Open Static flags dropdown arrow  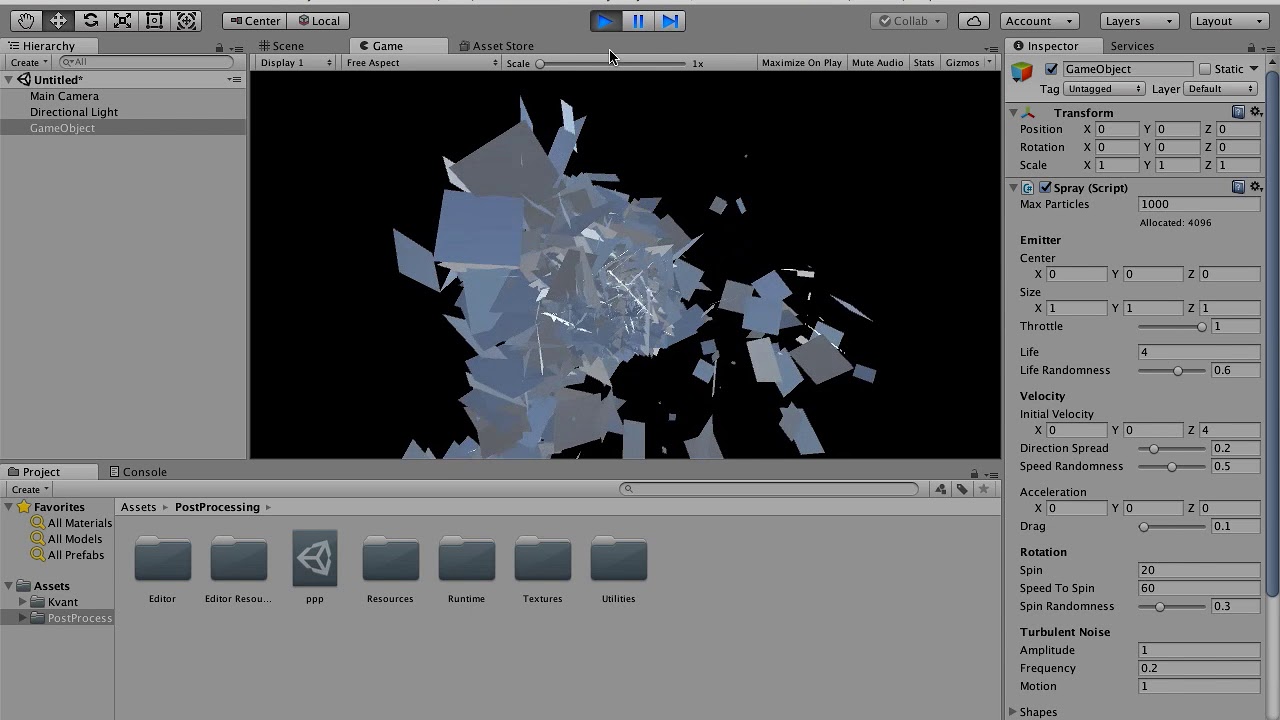[1253, 69]
